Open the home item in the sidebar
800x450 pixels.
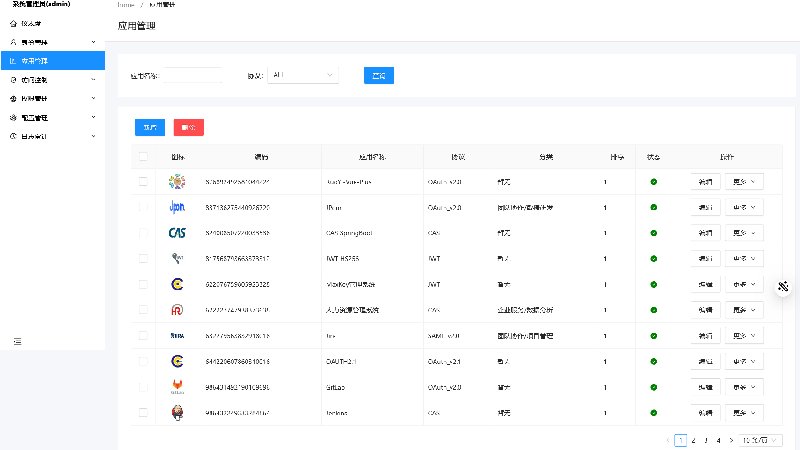tap(53, 23)
